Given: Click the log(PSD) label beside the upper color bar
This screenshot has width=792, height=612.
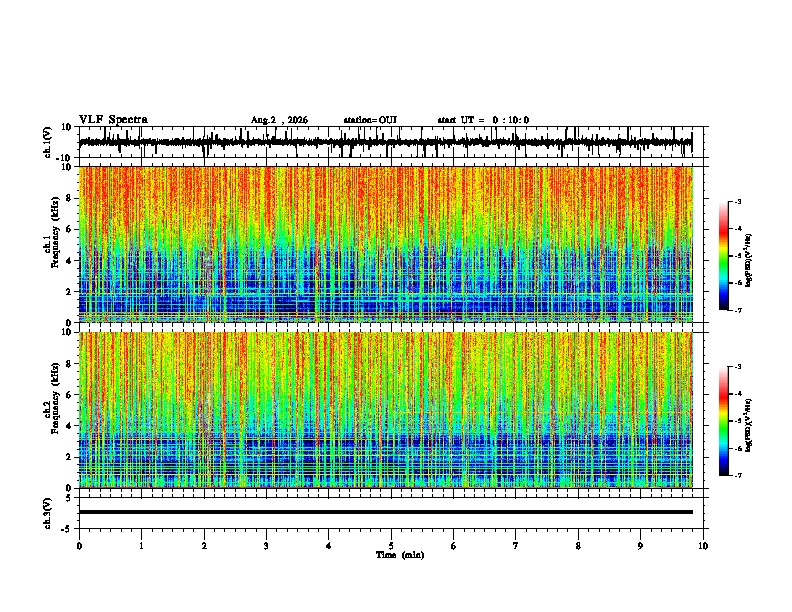Looking at the screenshot, I should [x=749, y=261].
